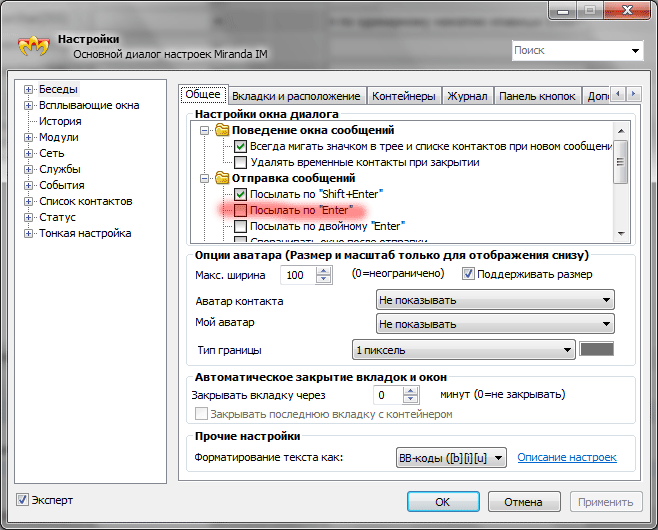Expand Тонкая настройка tree node
The height and width of the screenshot is (530, 658).
click(28, 233)
